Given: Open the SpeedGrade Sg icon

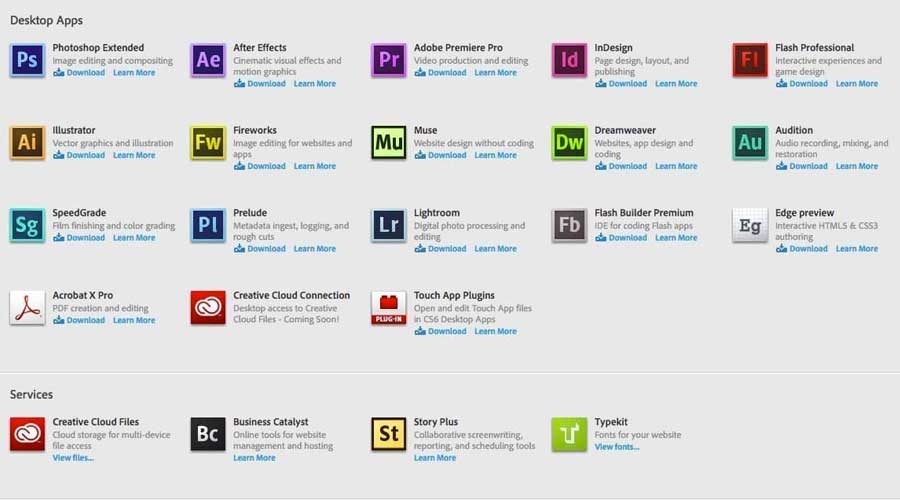Looking at the screenshot, I should (27, 225).
